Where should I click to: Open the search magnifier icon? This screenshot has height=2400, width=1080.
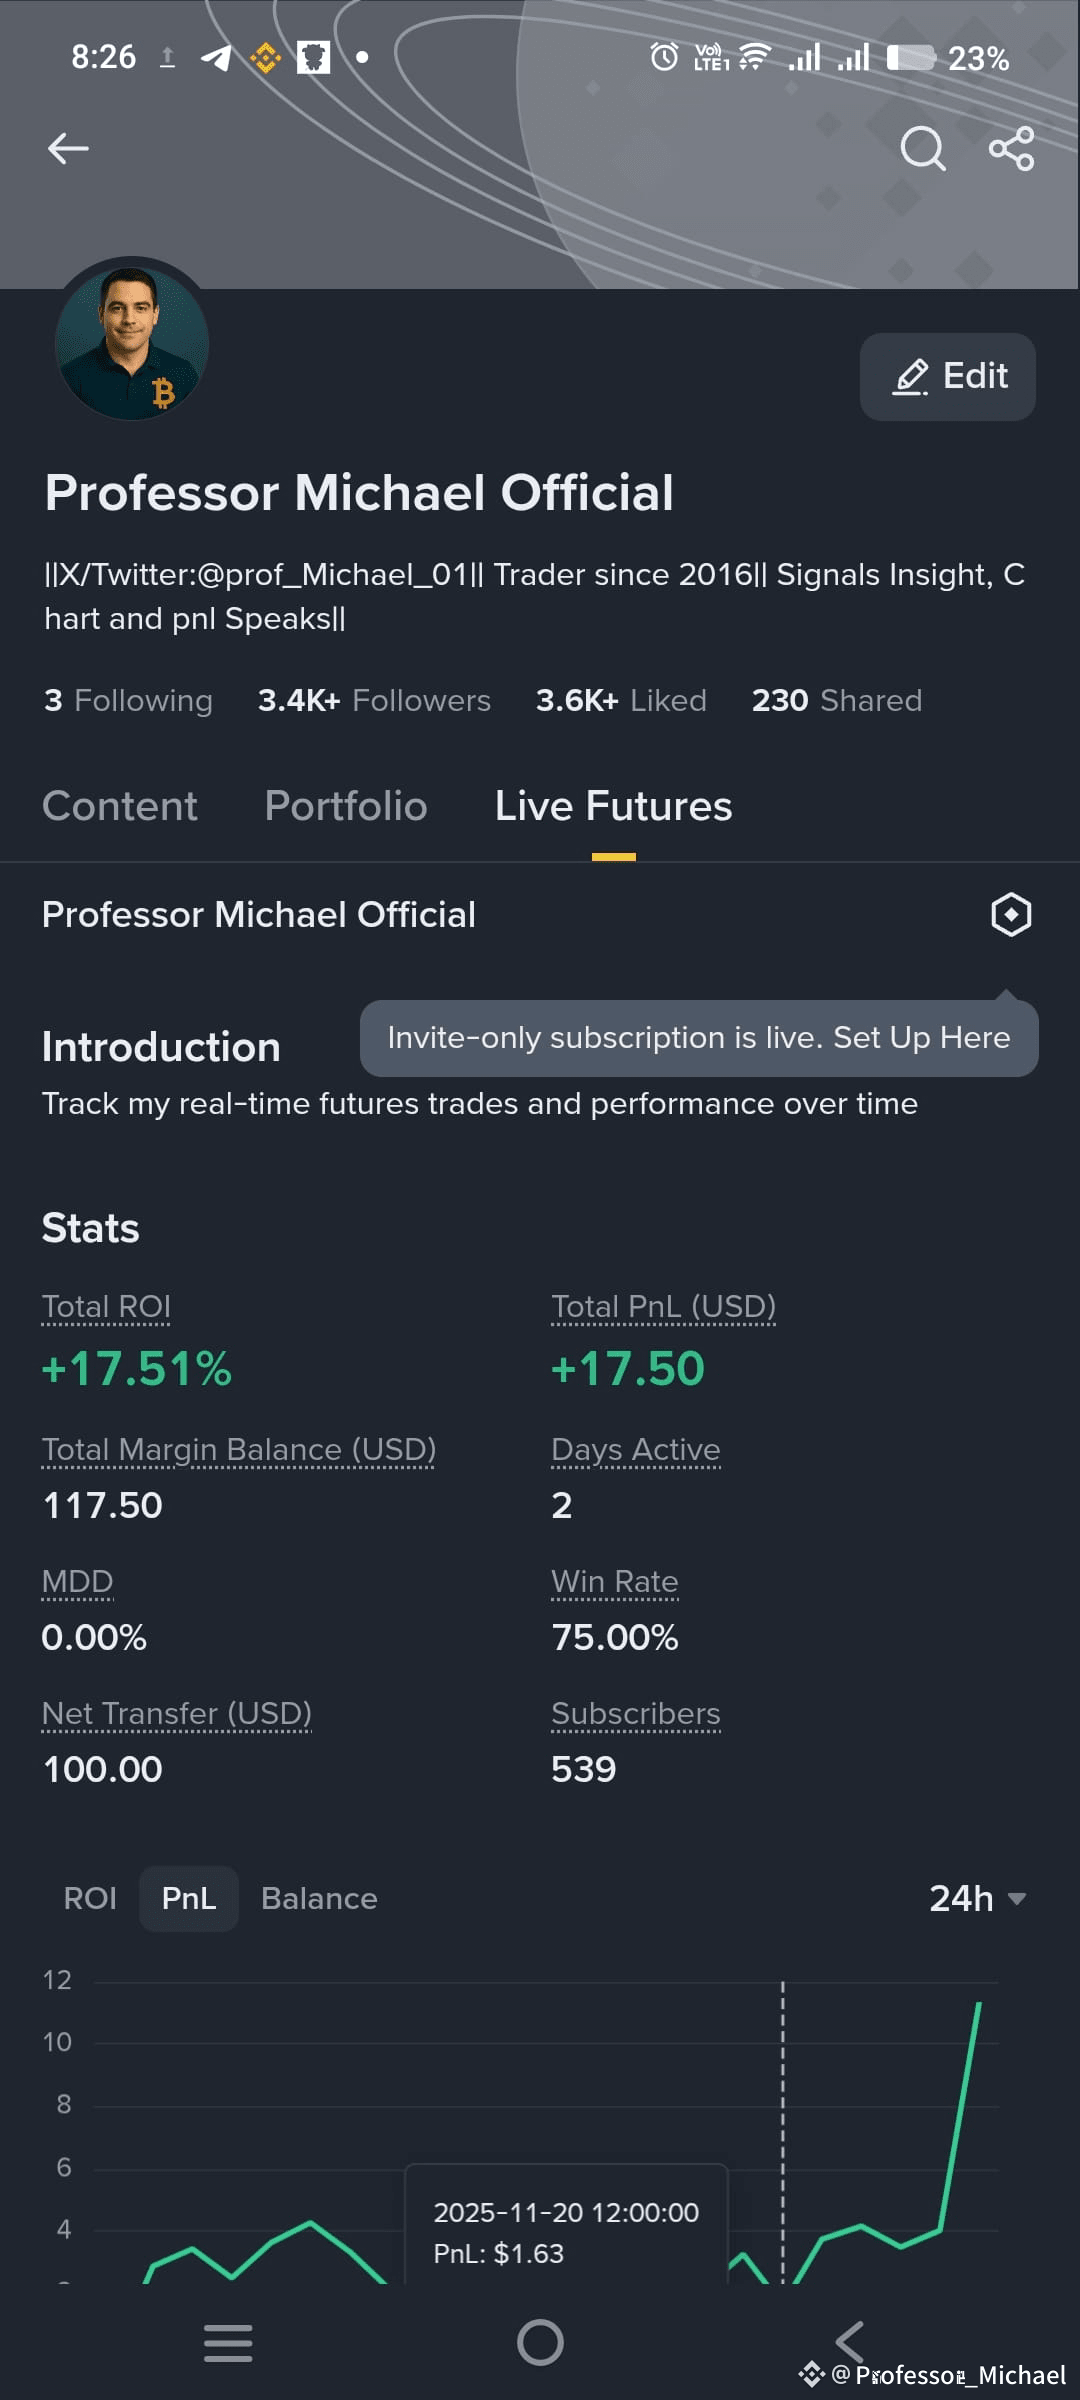pos(922,149)
